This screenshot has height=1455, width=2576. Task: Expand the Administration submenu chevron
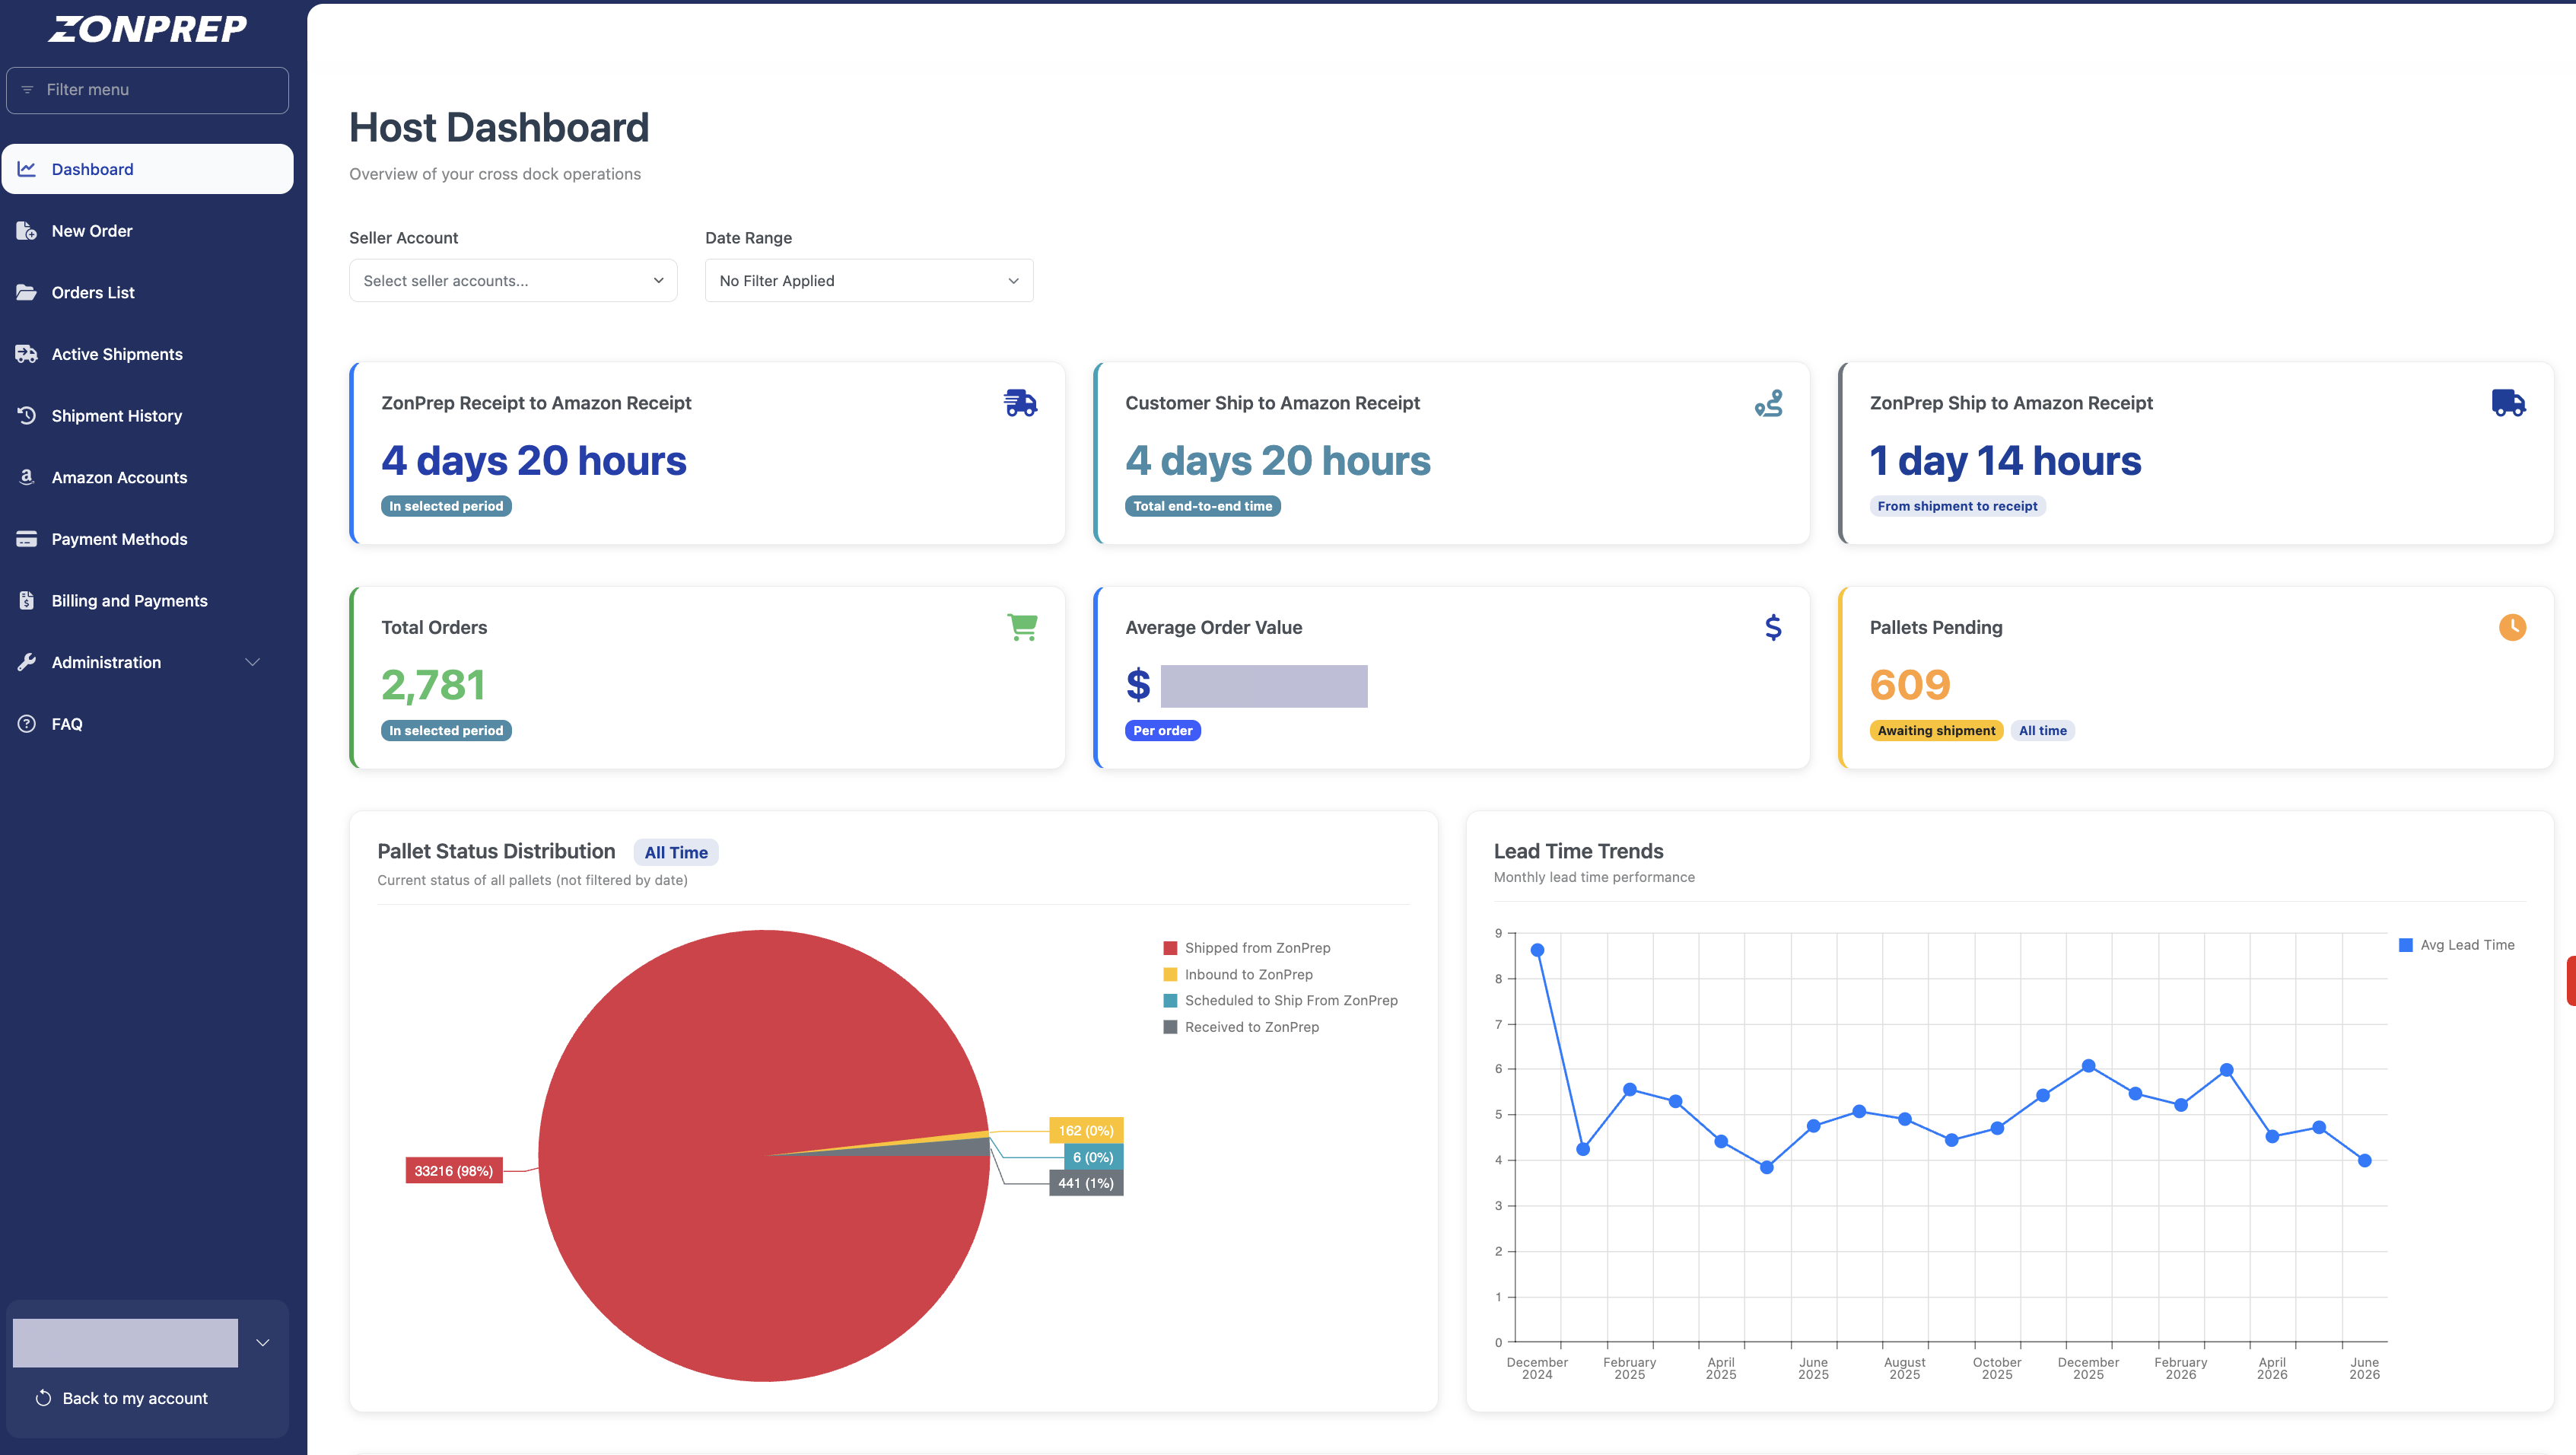point(253,662)
